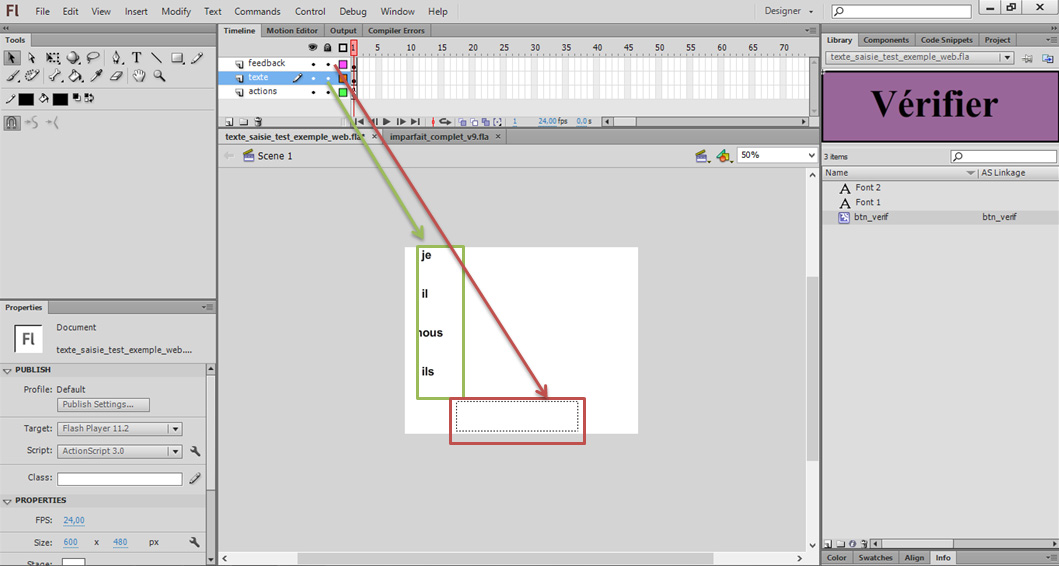1059x566 pixels.
Task: Select the Text tool
Action: click(x=136, y=58)
